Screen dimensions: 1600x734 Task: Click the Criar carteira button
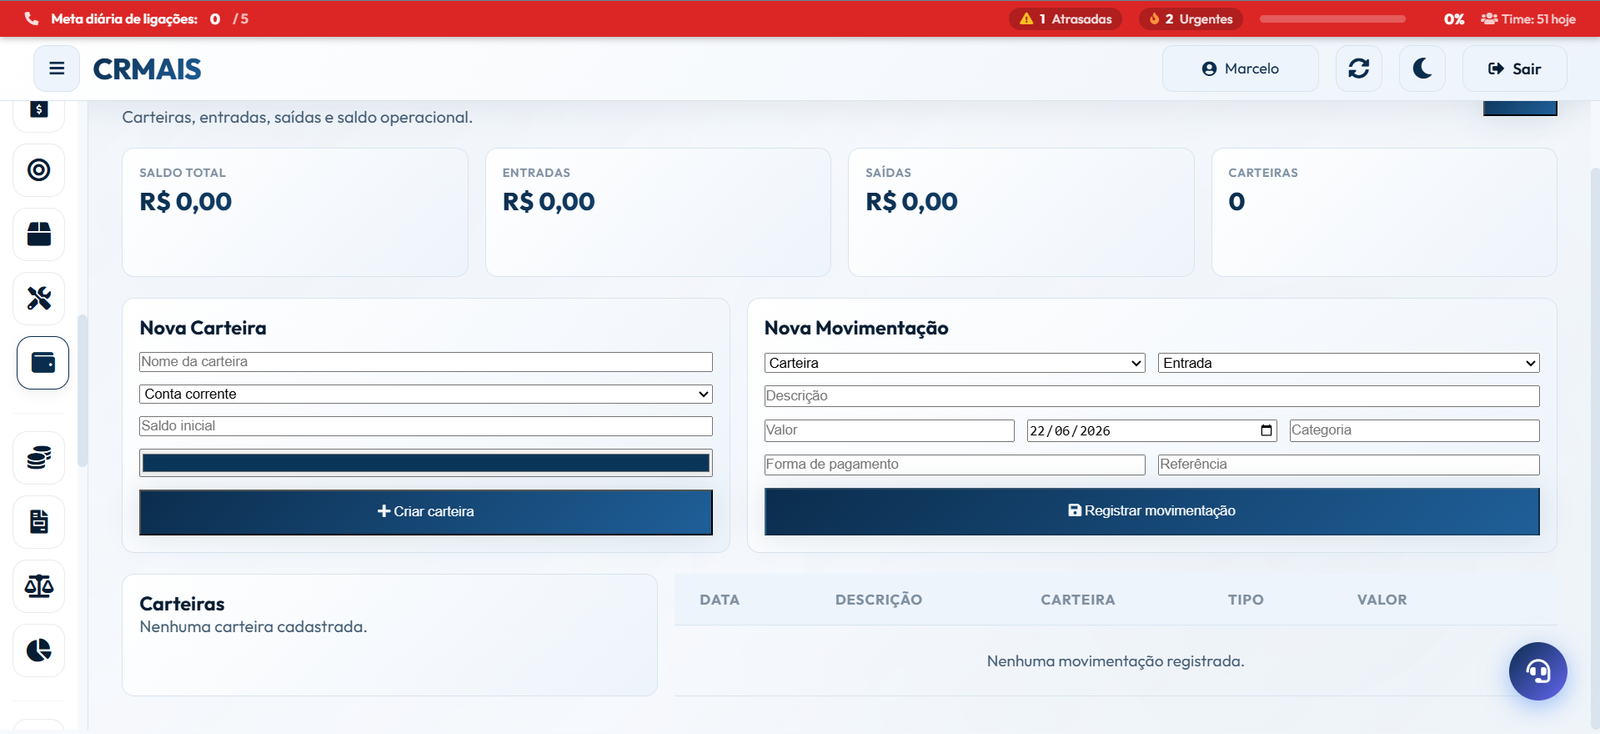426,512
